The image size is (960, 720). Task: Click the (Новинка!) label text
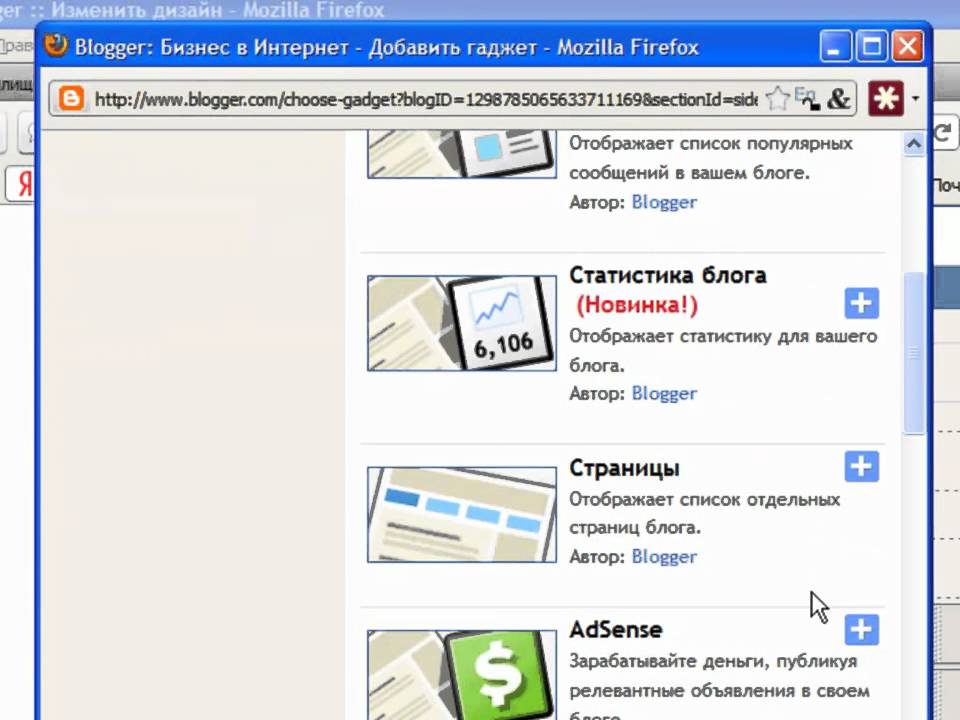637,305
